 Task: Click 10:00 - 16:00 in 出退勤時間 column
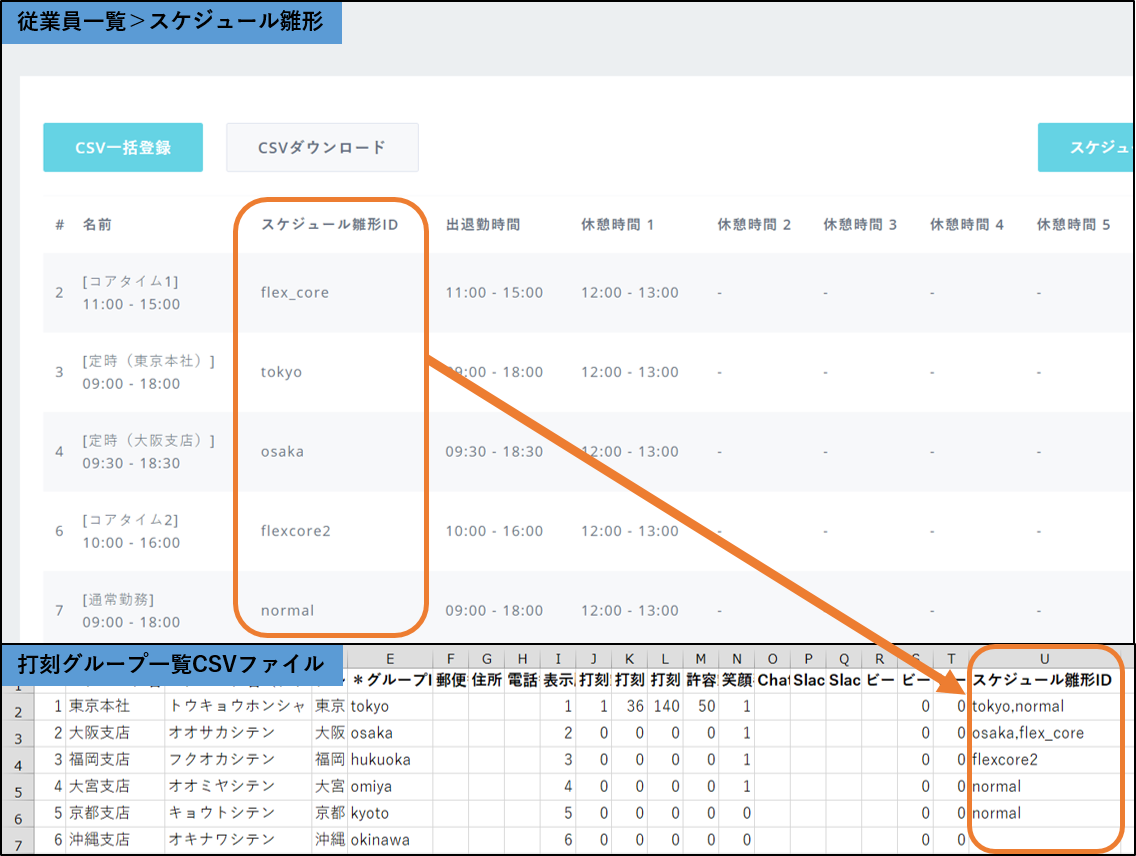tap(494, 531)
